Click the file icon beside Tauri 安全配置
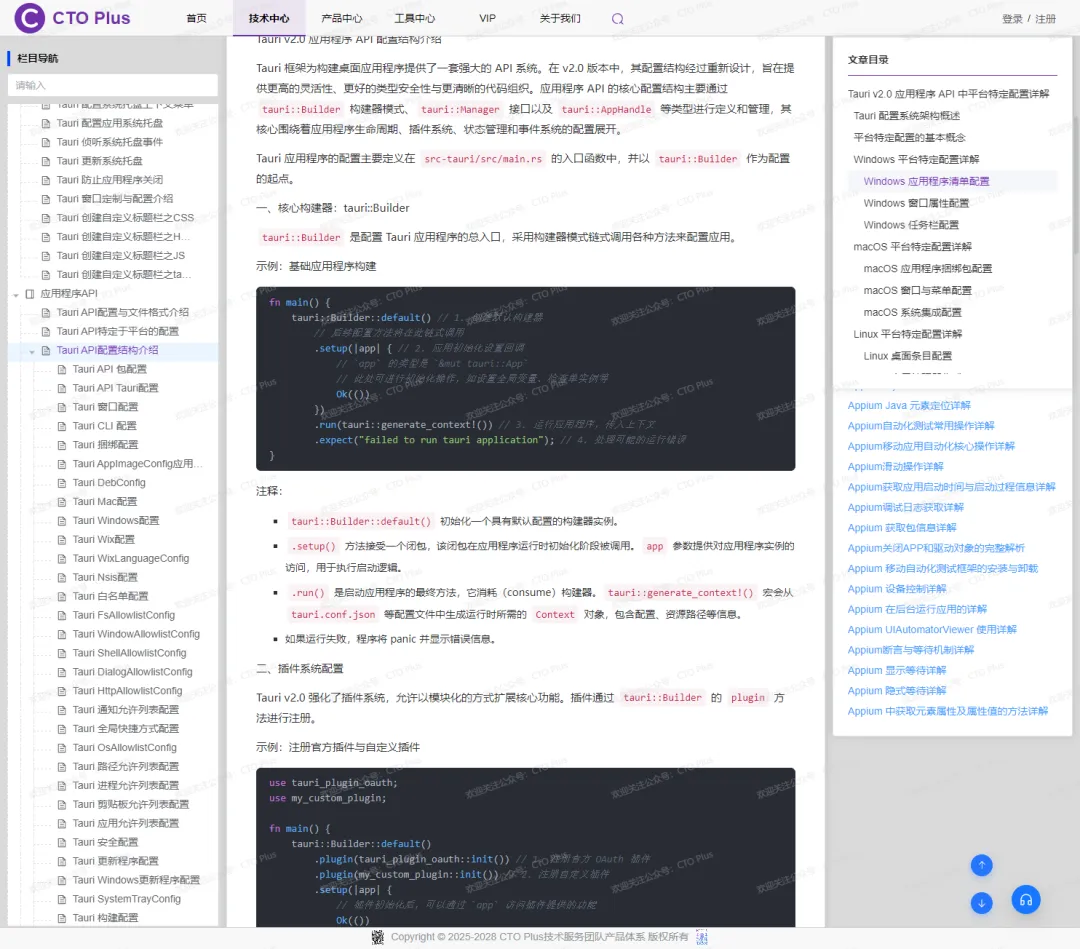1080x949 pixels. coord(62,842)
